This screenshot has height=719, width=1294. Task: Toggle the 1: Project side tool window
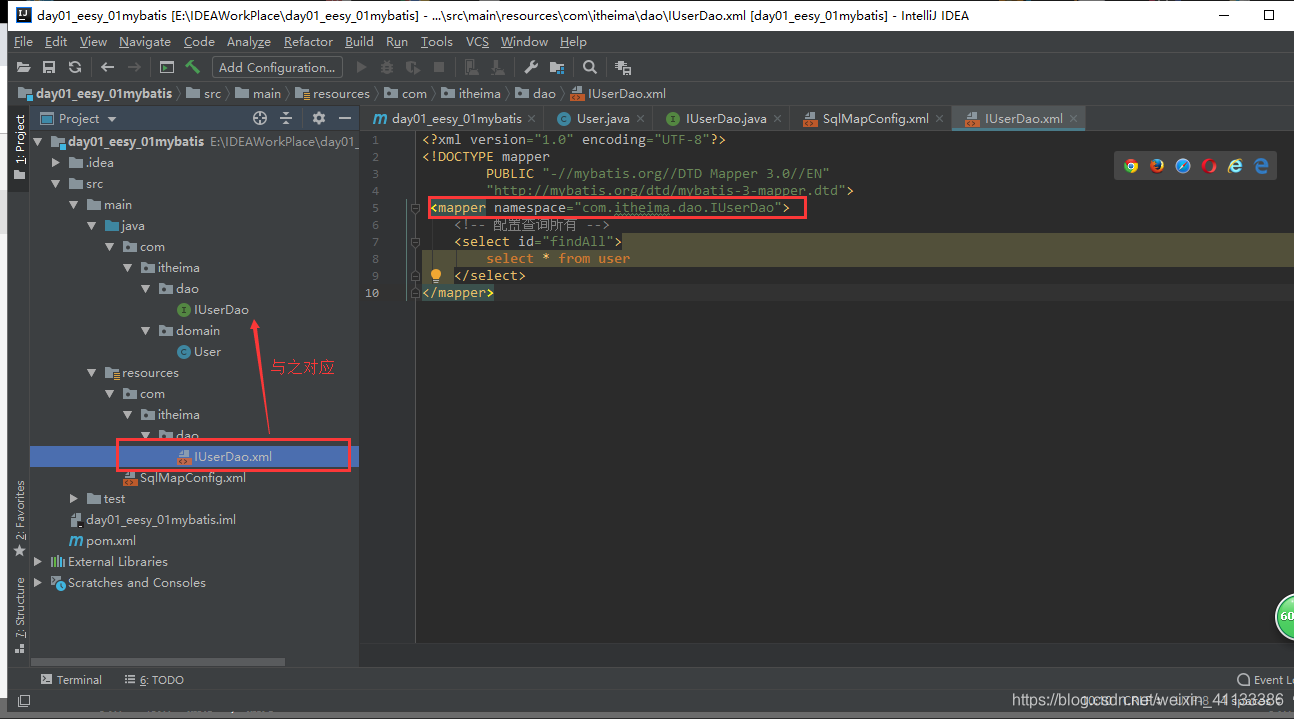pos(19,147)
